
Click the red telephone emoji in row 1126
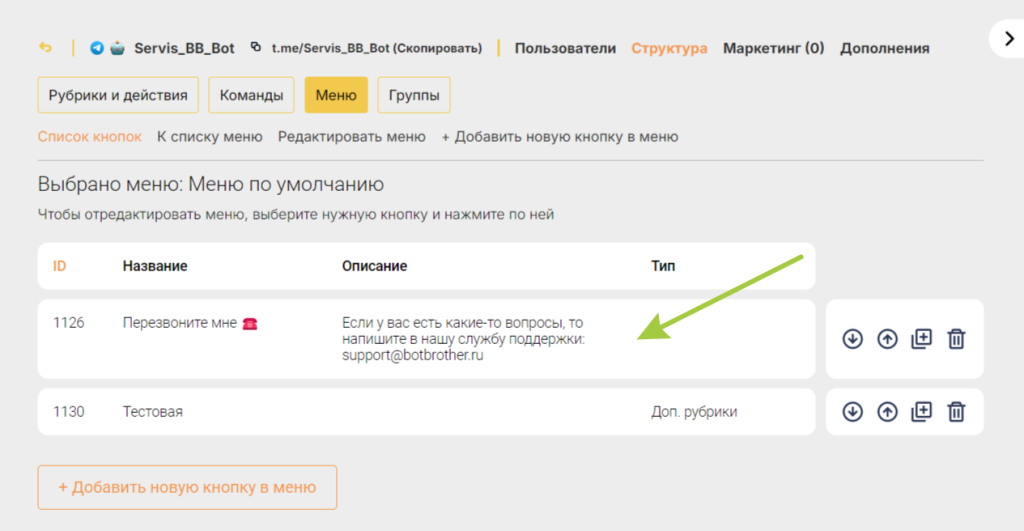pyautogui.click(x=250, y=323)
